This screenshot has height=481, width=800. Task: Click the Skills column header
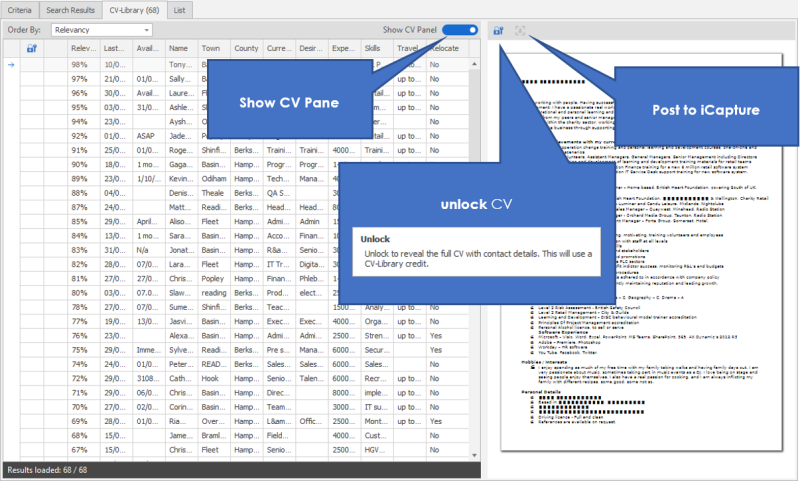click(374, 48)
